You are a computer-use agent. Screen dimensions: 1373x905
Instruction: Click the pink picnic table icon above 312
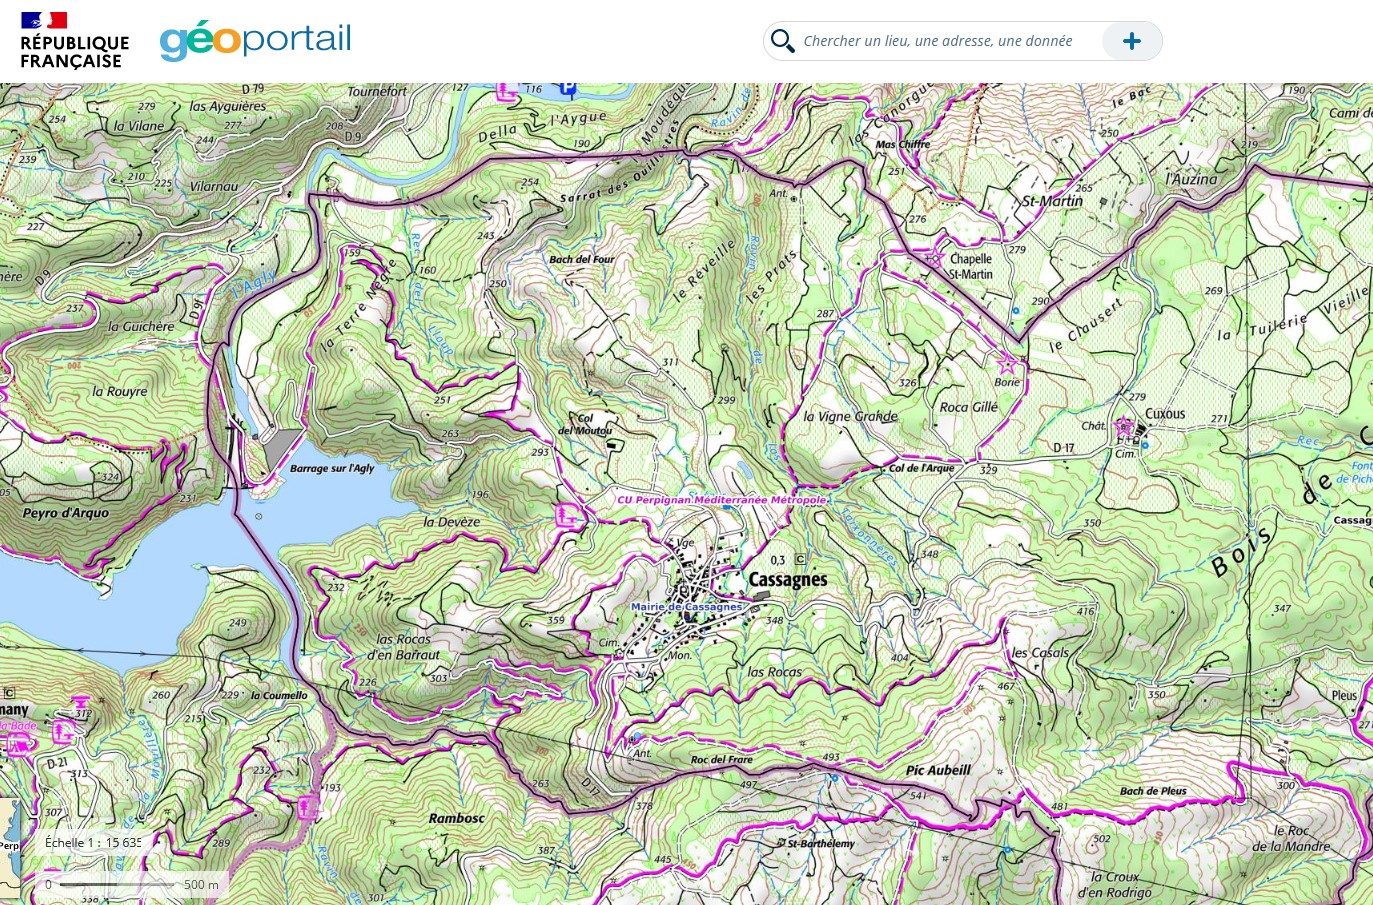[79, 702]
